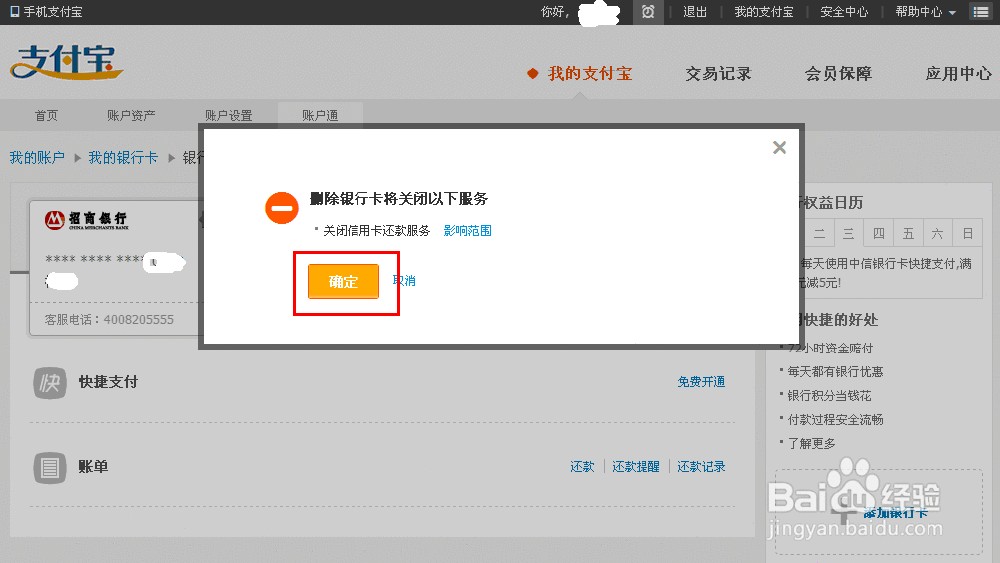Click 银行积分当钱花 benefit text
The image size is (1000, 563).
[x=829, y=395]
